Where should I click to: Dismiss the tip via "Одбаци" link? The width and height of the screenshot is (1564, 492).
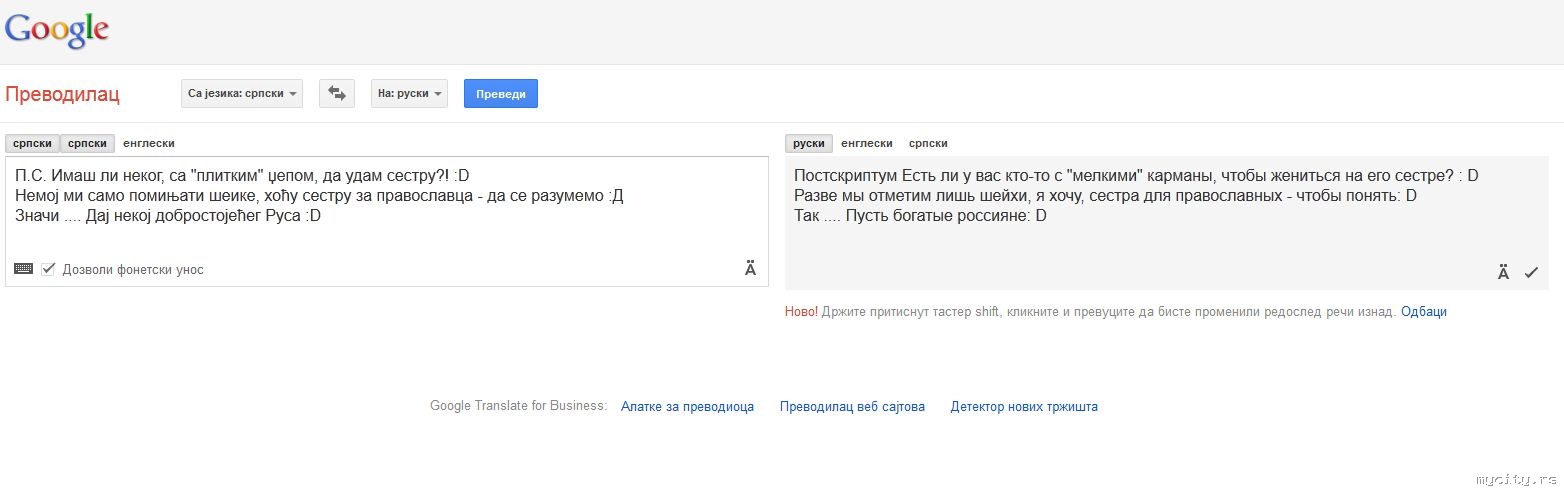[1423, 312]
